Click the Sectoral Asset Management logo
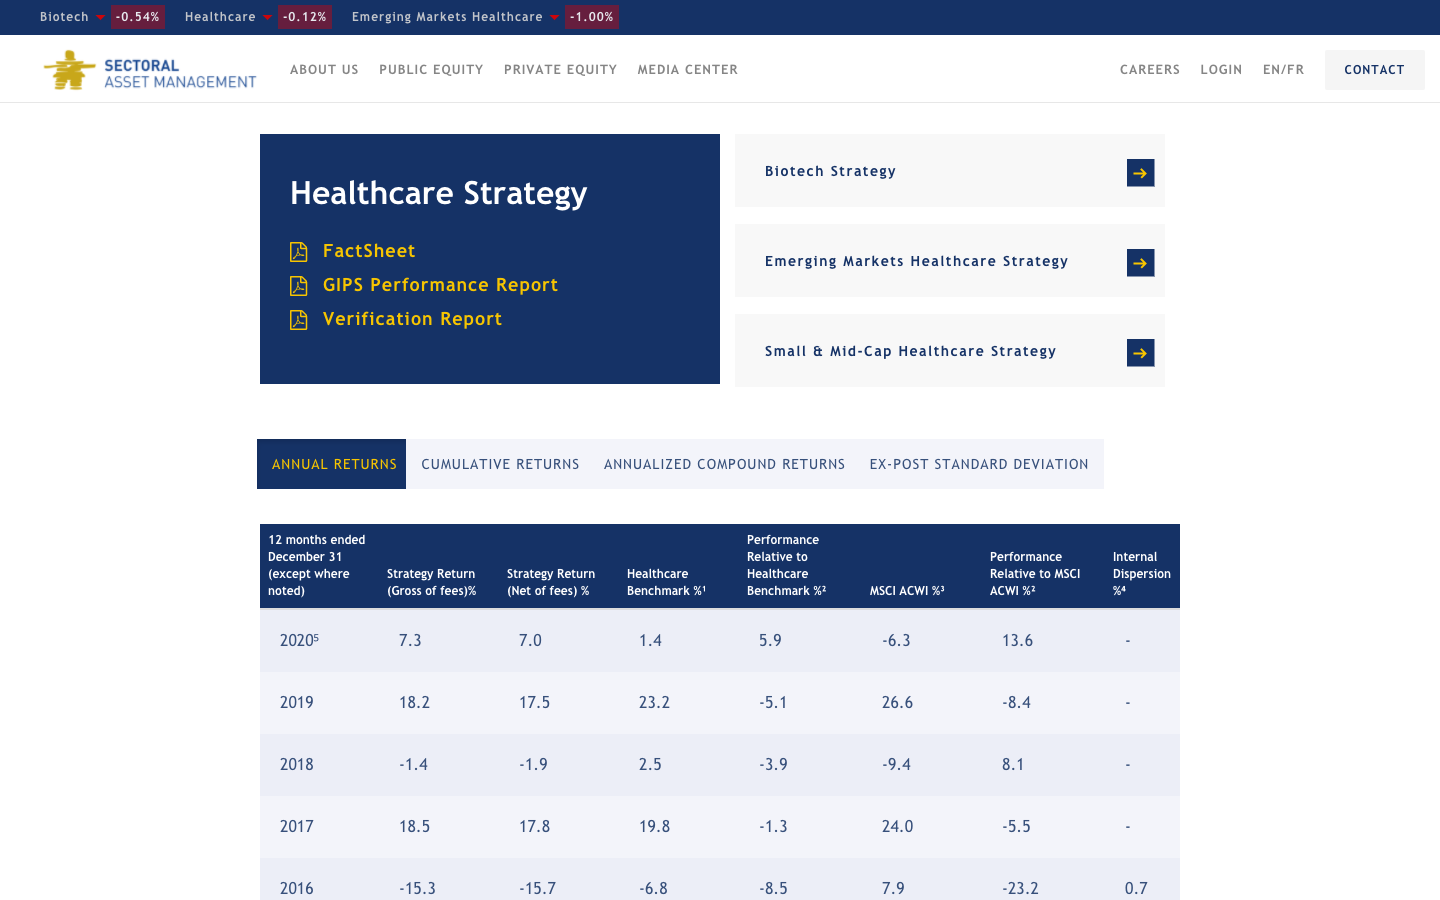The height and width of the screenshot is (900, 1440). (x=150, y=70)
